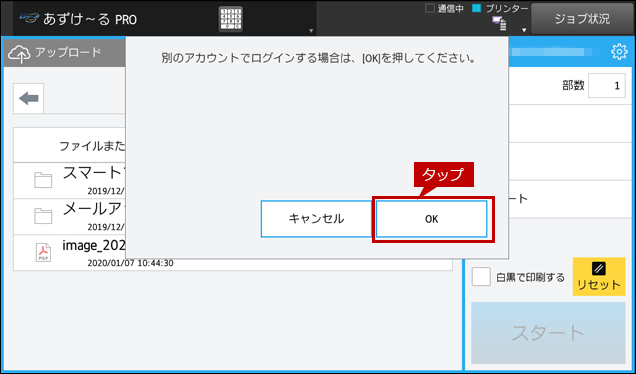Open the numeric keypad icon
636x374 pixels.
230,19
